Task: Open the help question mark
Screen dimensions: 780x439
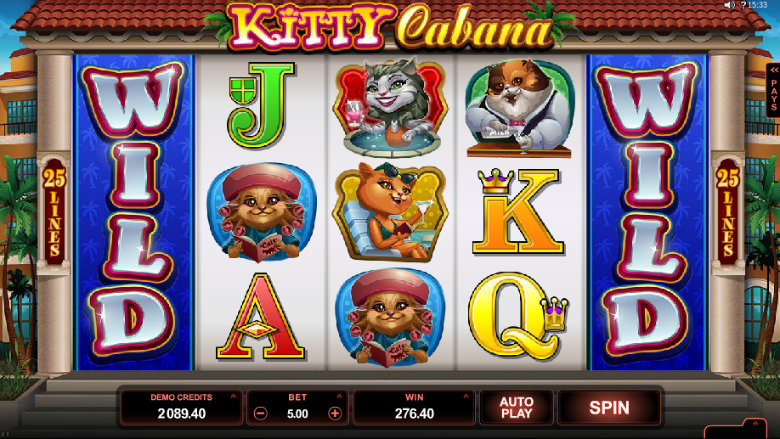Action: pos(743,5)
